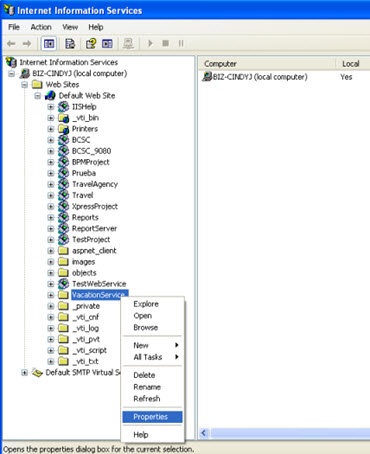Image resolution: width=370 pixels, height=454 pixels.
Task: Click the ReportServer application icon
Action: tap(63, 228)
